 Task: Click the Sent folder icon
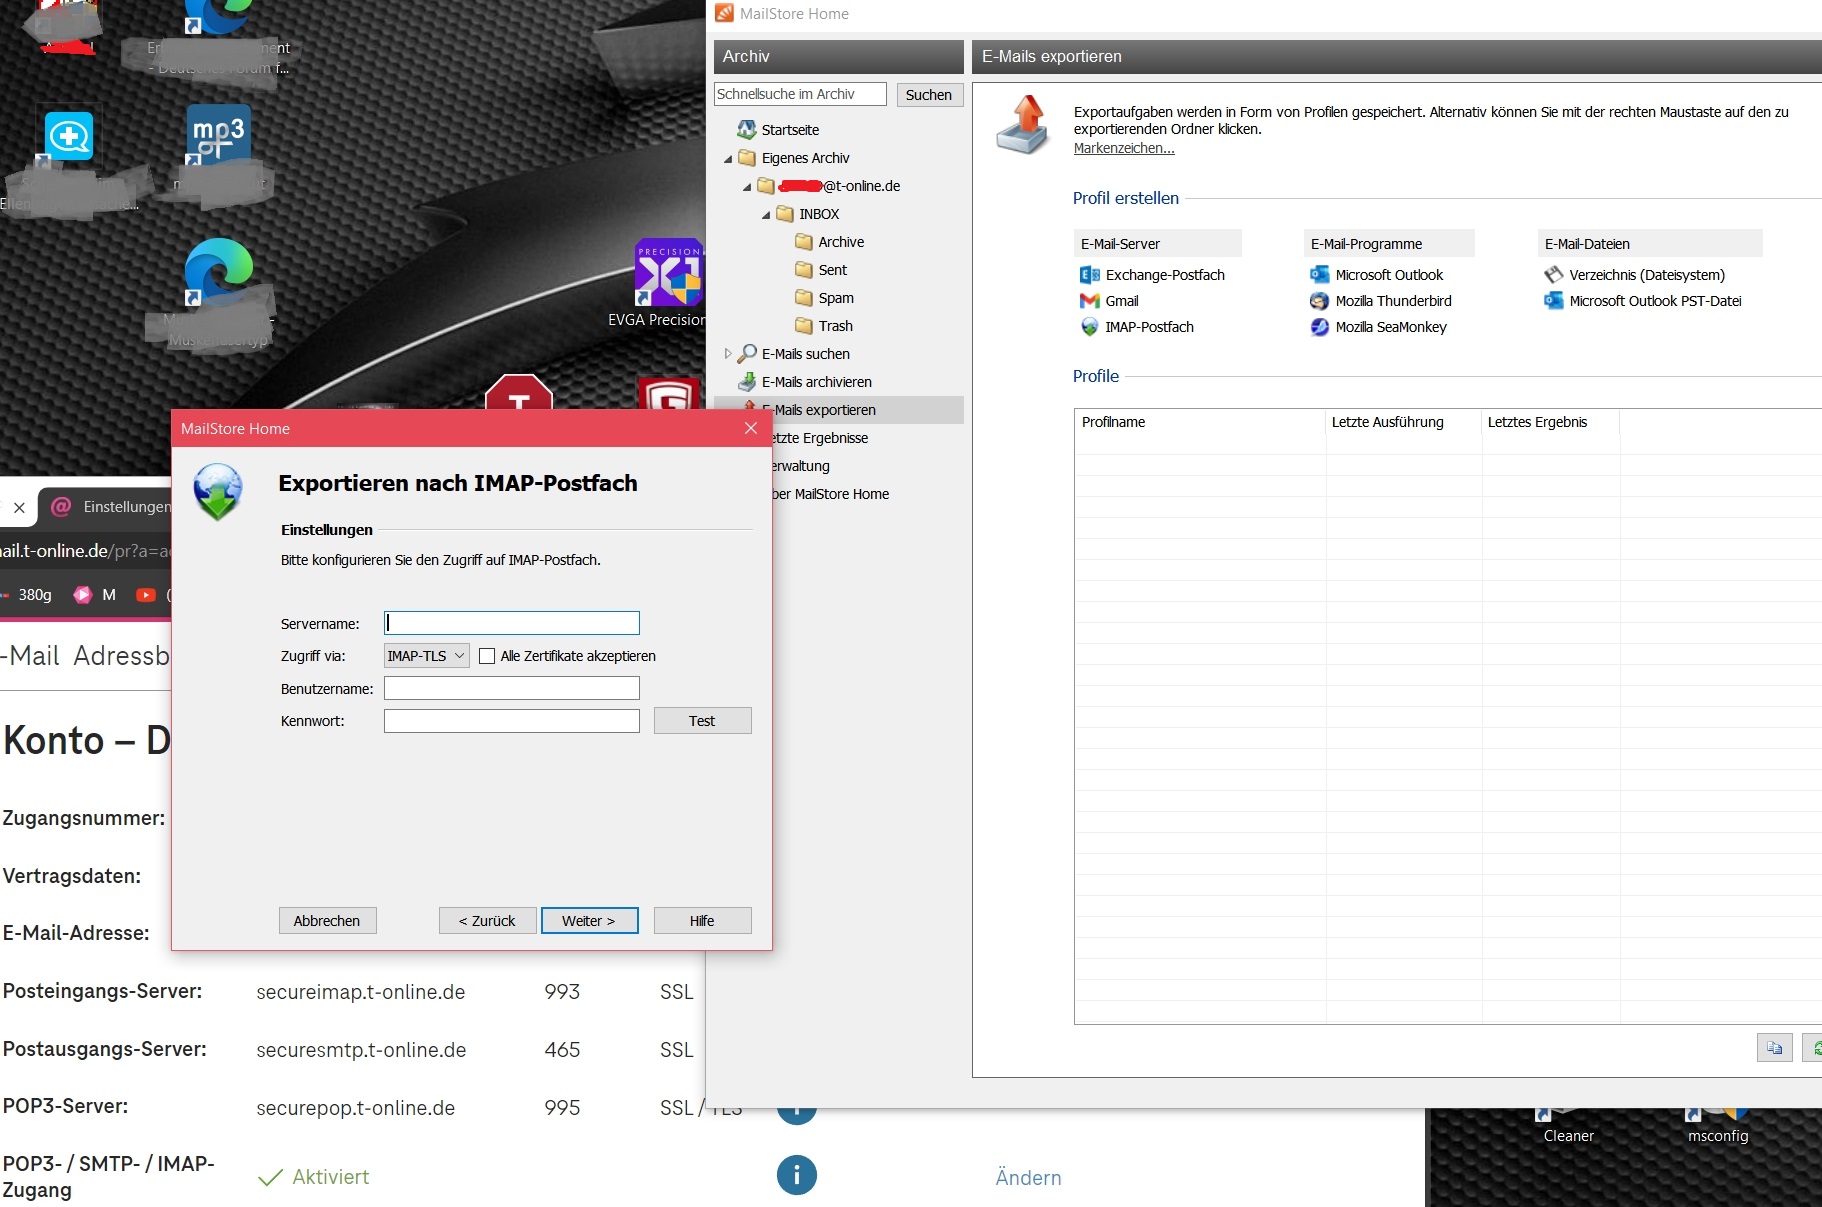pos(804,270)
